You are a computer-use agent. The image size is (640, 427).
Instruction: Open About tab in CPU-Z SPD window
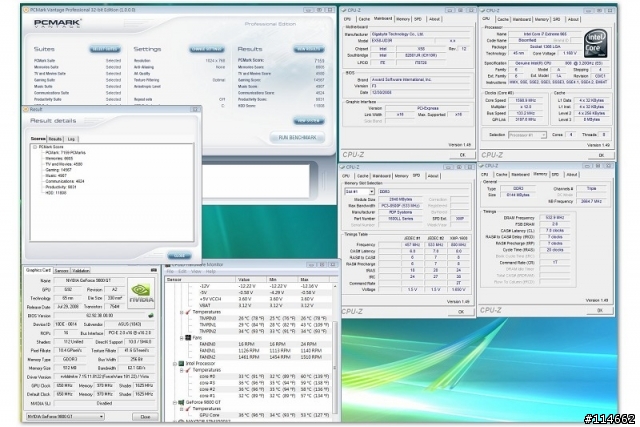click(433, 176)
